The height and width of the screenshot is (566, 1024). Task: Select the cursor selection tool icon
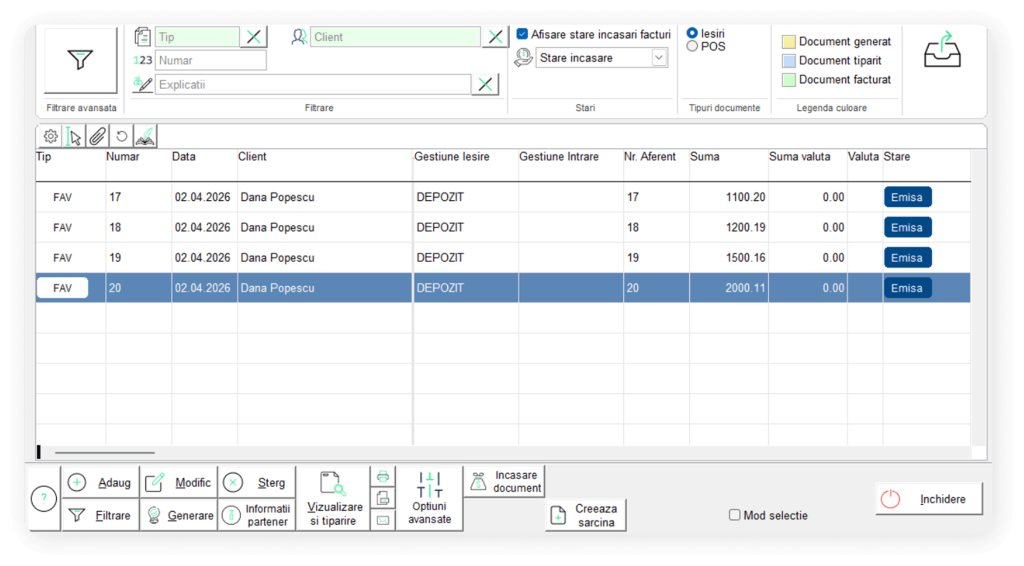pyautogui.click(x=74, y=136)
